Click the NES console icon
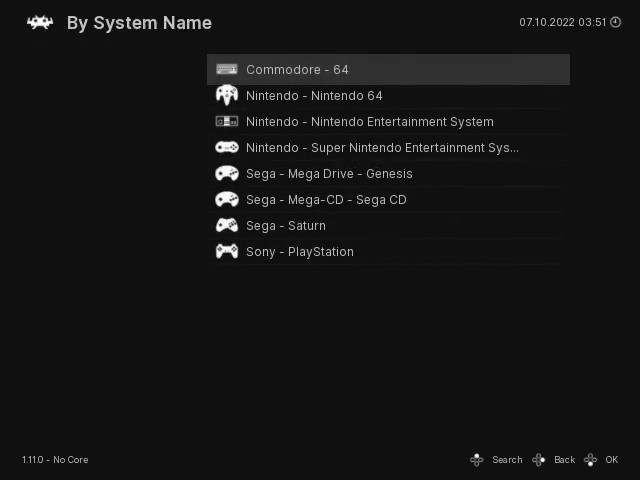Screen dimensions: 640x480 227,121
